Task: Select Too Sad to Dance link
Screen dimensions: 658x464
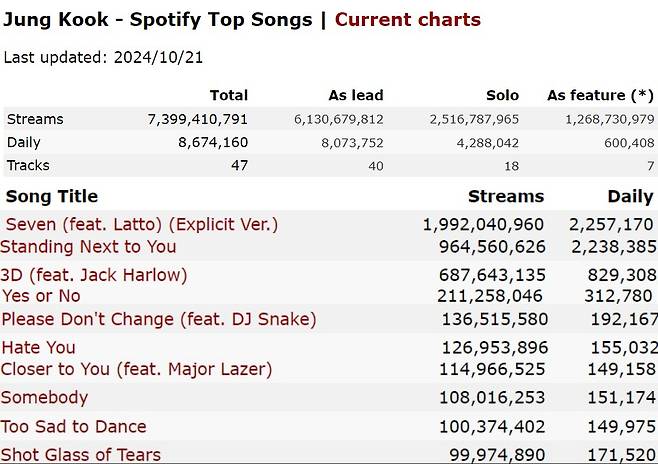Action: pos(73,427)
